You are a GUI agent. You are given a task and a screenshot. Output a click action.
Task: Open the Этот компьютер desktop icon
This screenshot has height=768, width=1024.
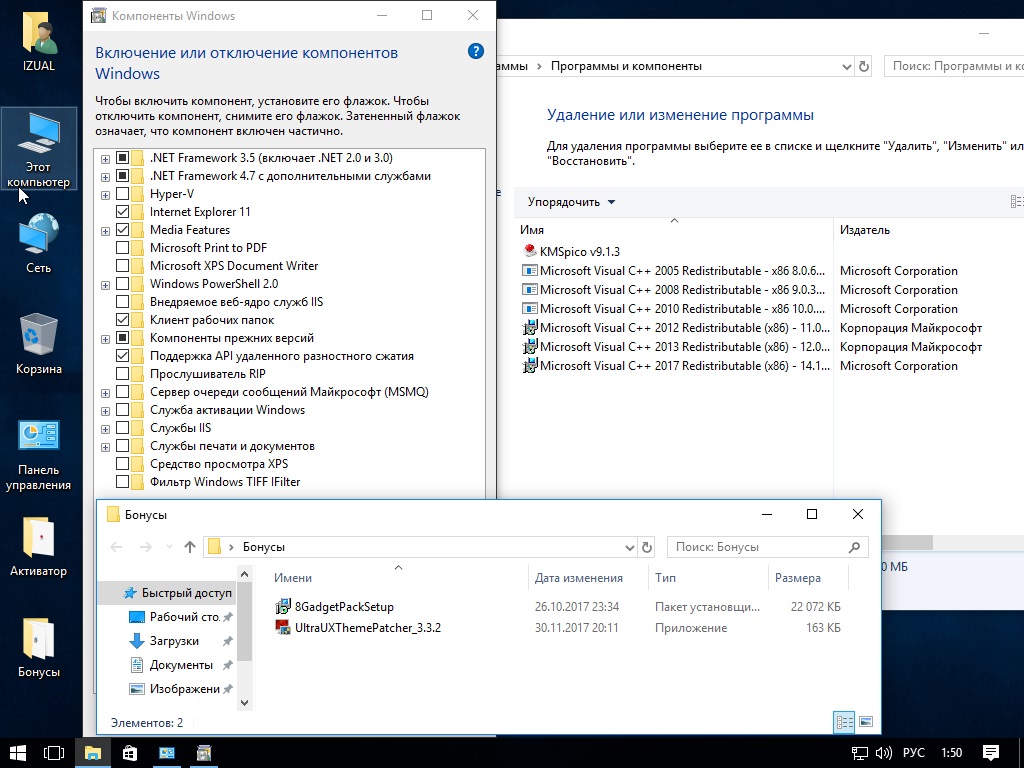point(39,149)
